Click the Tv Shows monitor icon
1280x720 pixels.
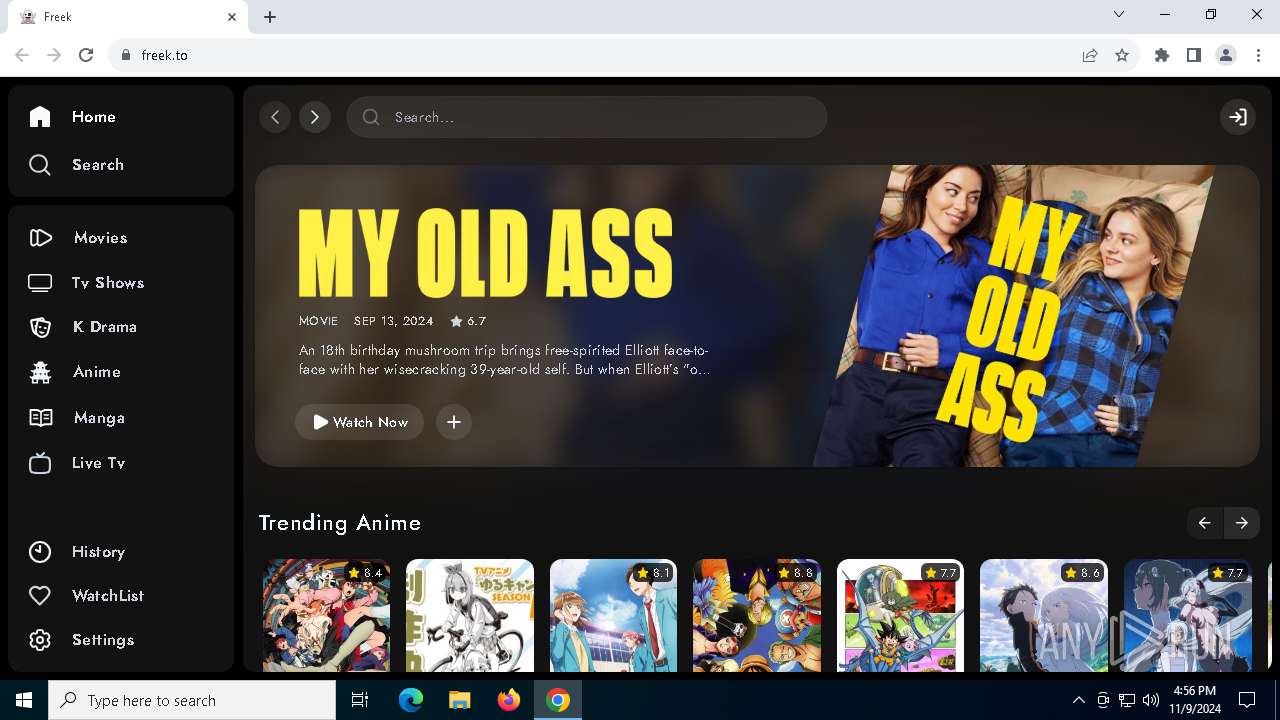tap(40, 283)
